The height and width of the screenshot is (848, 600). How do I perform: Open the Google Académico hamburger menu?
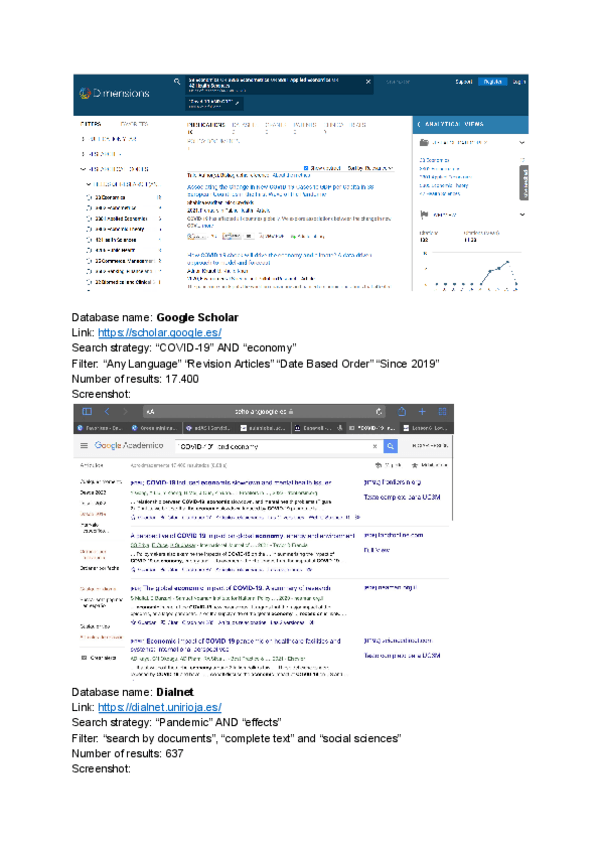[84, 446]
